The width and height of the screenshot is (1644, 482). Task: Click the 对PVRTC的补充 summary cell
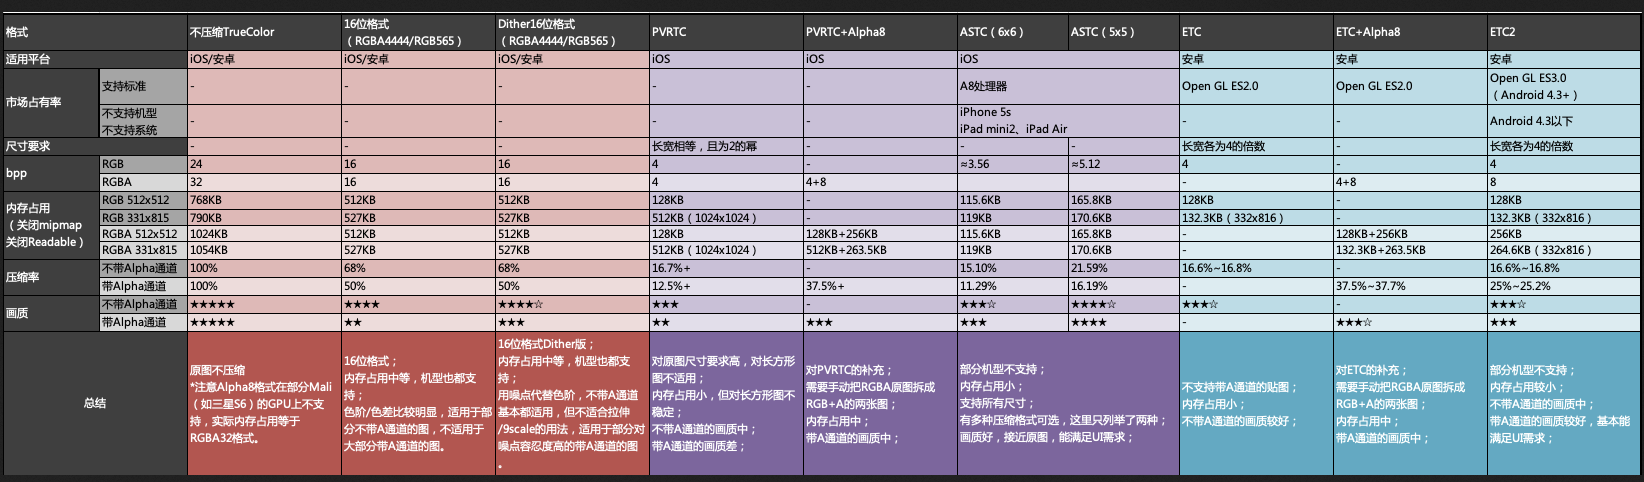880,403
